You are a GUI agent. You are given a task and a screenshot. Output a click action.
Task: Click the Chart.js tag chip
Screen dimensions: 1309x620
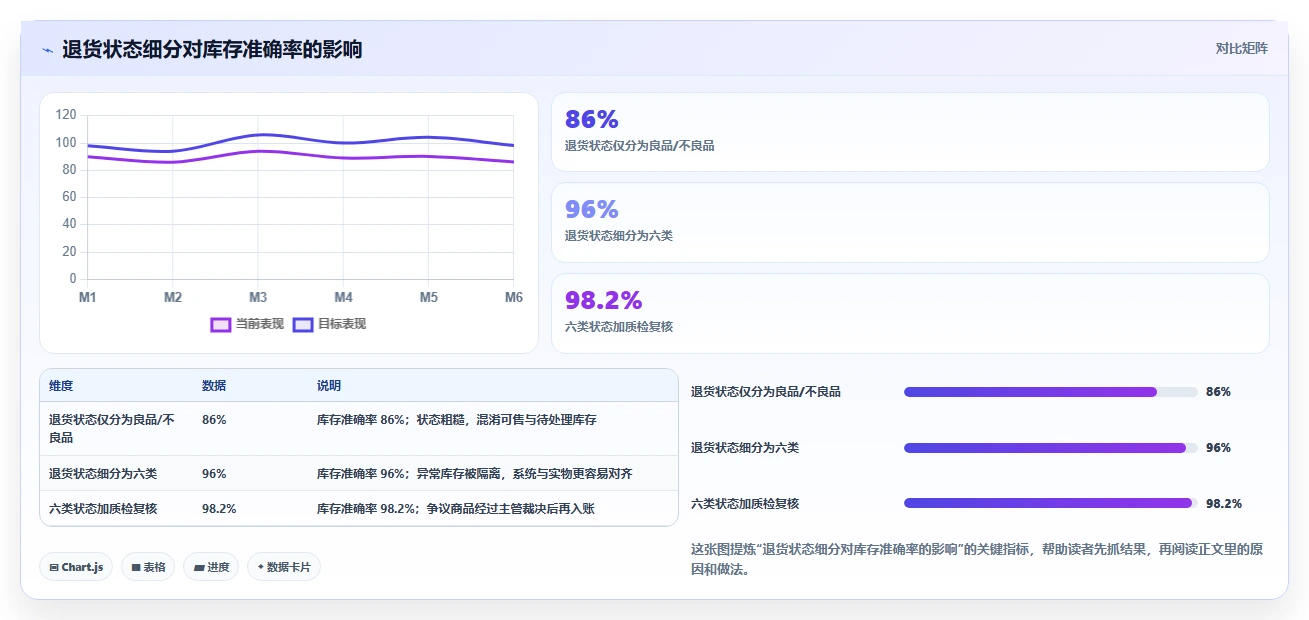point(77,567)
